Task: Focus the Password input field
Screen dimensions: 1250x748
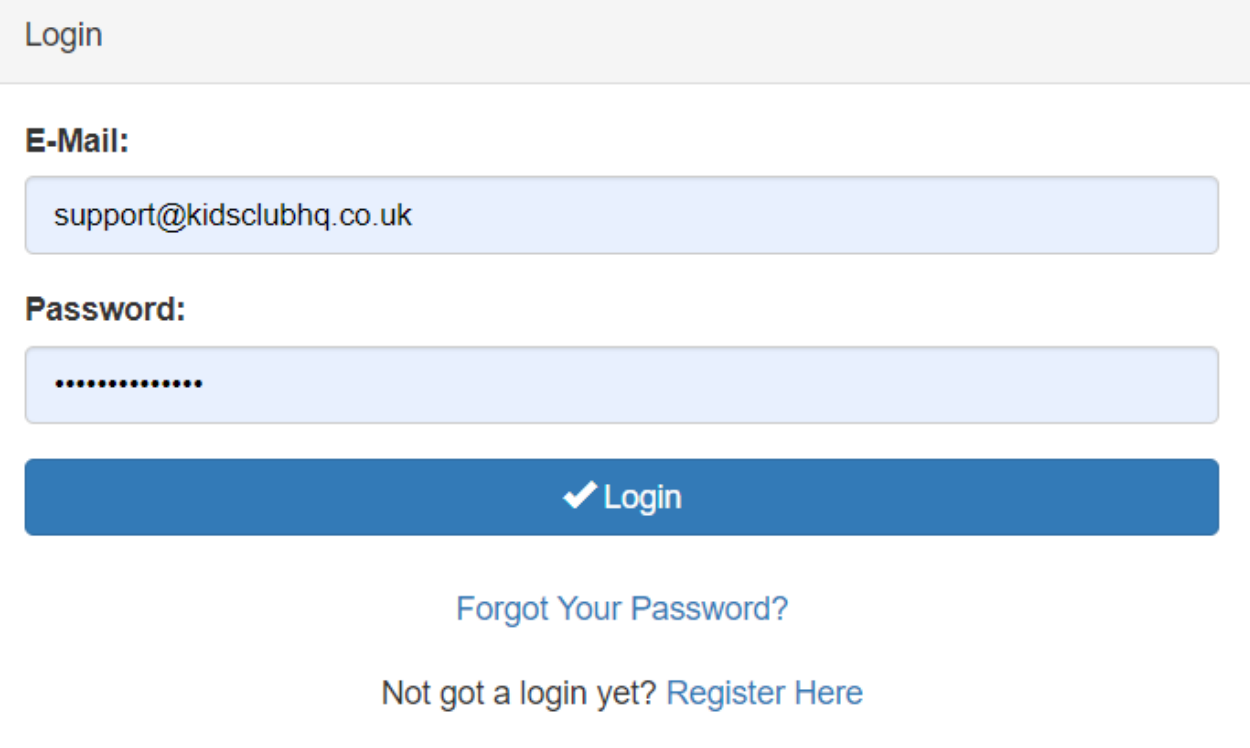Action: tap(621, 385)
